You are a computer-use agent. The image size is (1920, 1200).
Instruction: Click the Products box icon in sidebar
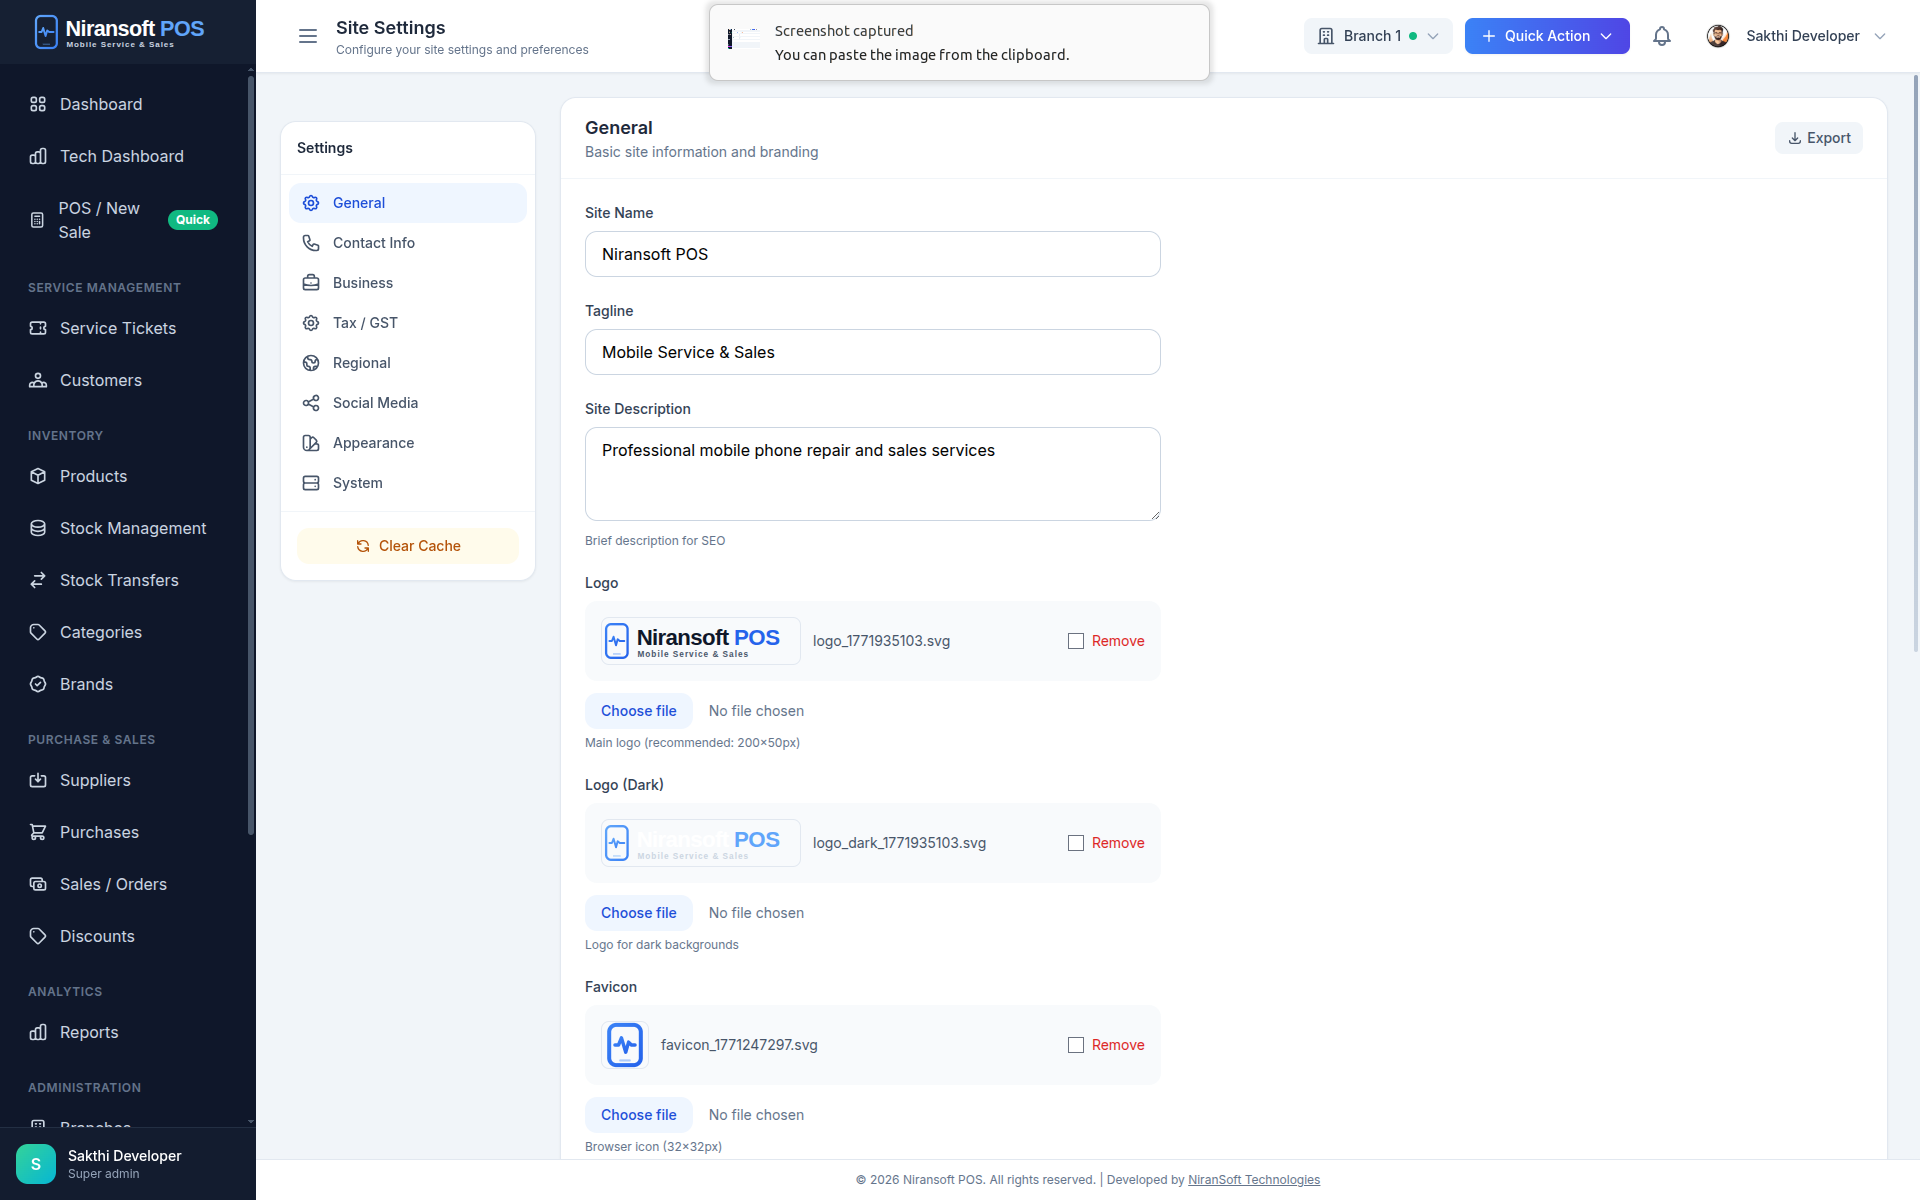(38, 476)
